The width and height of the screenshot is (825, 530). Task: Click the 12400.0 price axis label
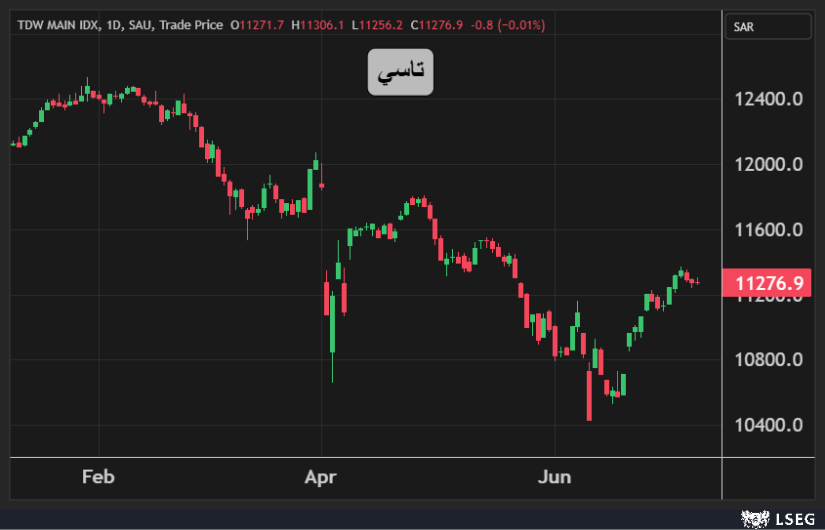coord(769,99)
